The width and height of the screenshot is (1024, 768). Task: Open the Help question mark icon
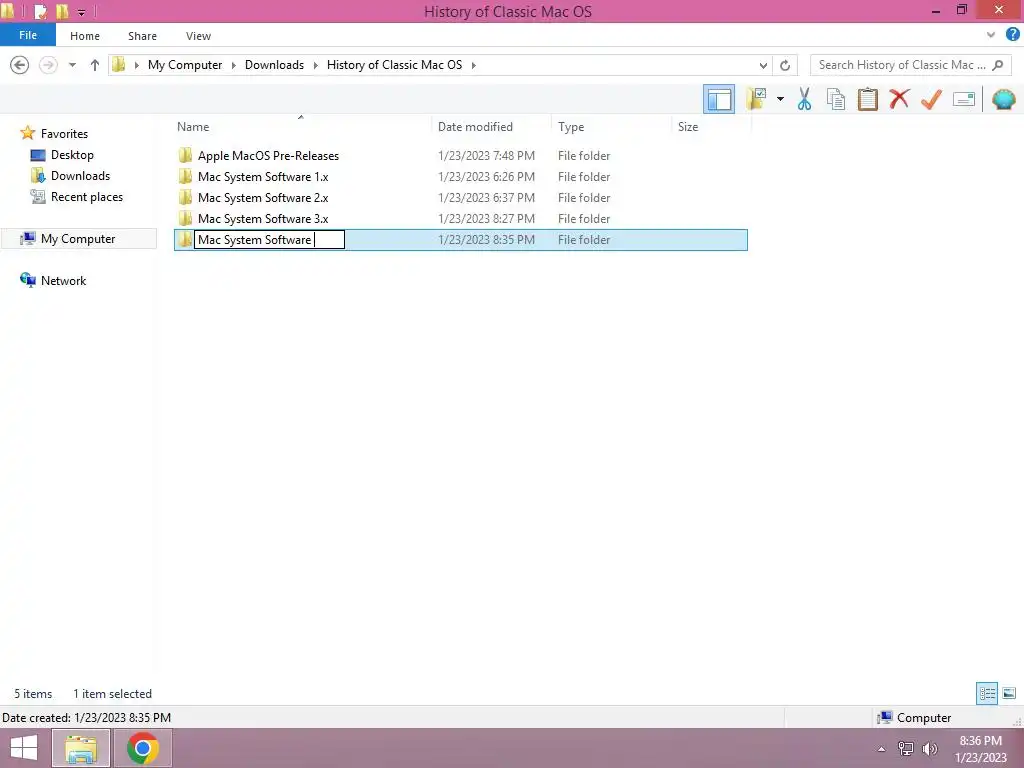(1013, 35)
